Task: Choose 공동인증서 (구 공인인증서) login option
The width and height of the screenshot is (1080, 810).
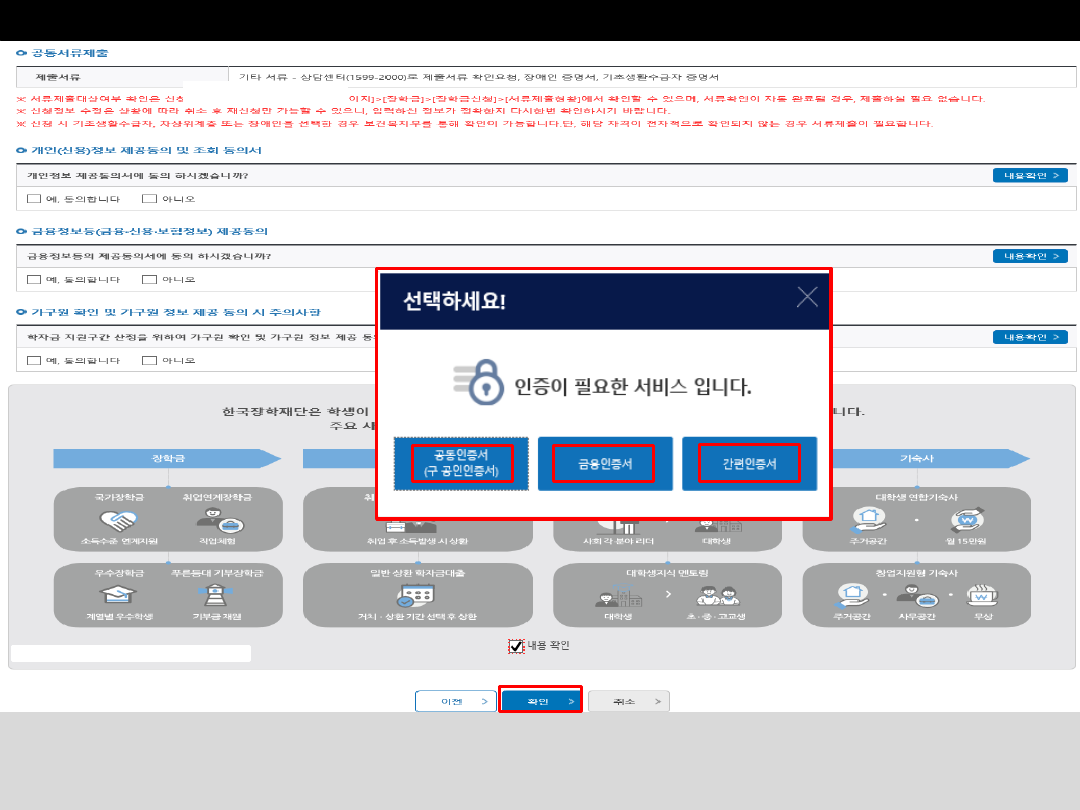Action: click(461, 463)
